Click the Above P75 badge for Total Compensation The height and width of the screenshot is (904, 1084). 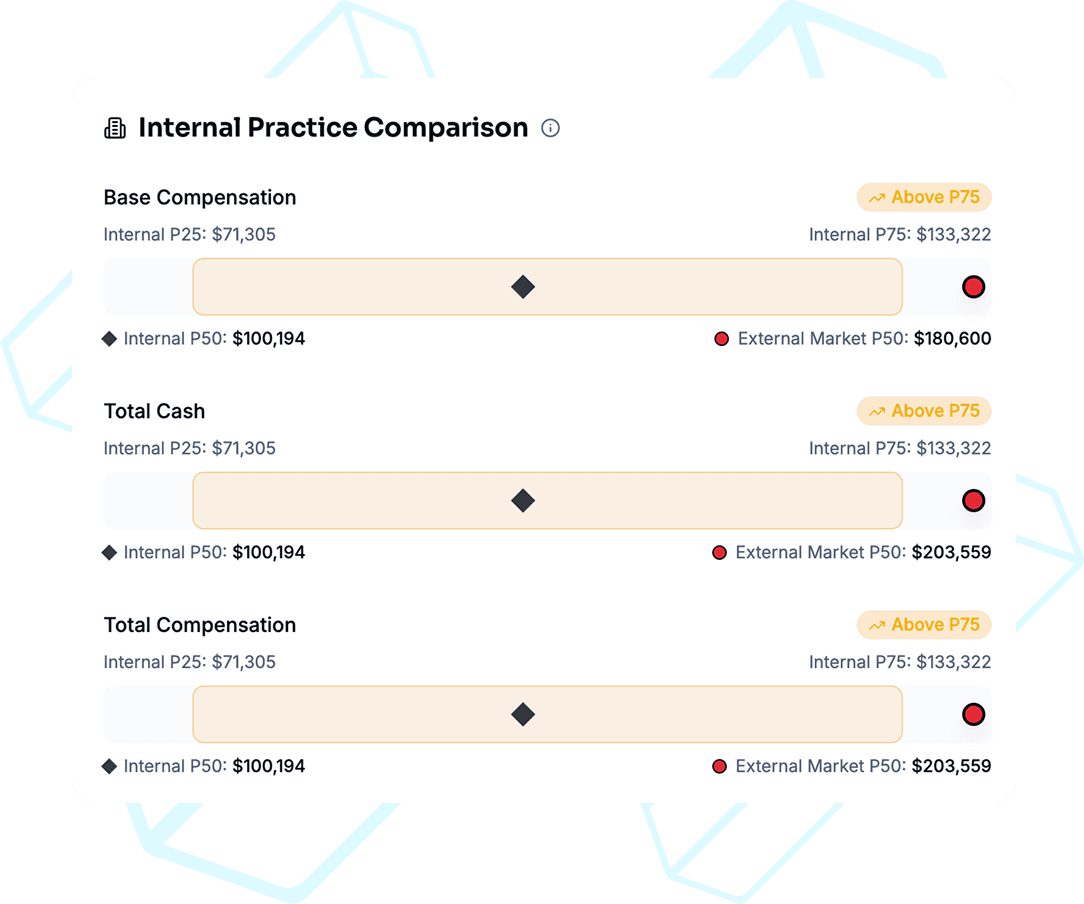[924, 625]
